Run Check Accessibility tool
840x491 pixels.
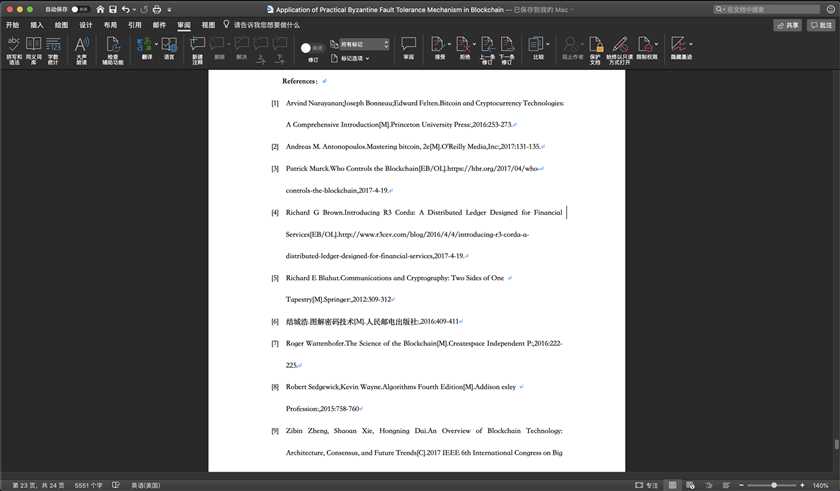pyautogui.click(x=112, y=50)
